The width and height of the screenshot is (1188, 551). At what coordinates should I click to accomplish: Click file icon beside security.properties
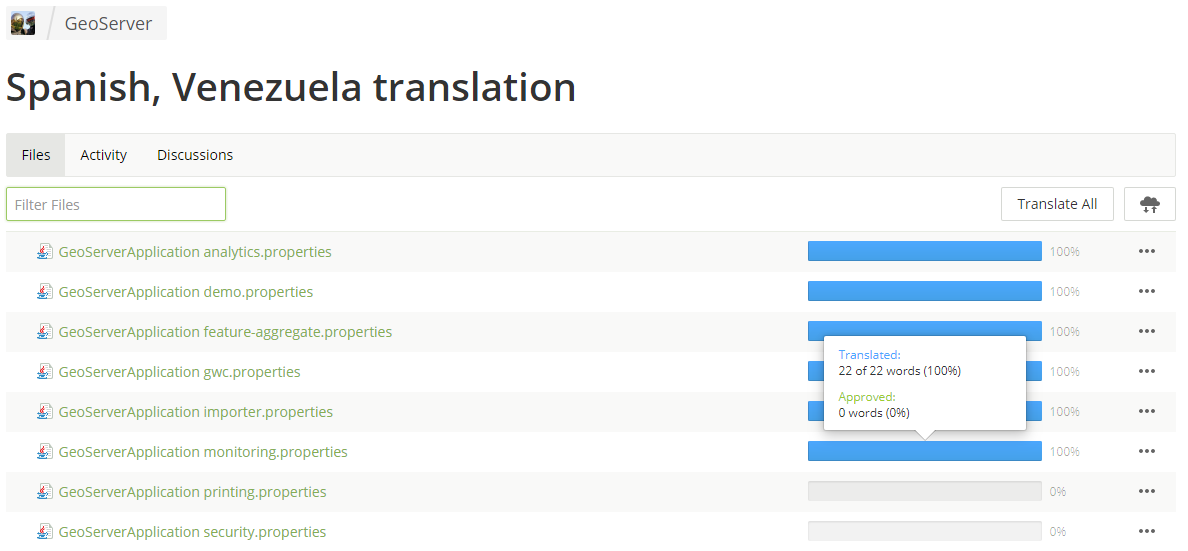45,531
